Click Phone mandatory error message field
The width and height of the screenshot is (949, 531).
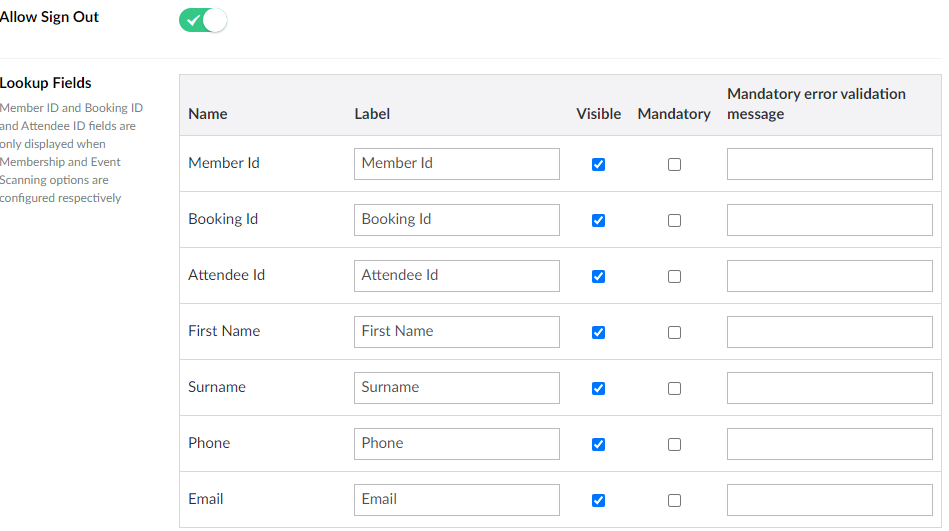pos(829,444)
